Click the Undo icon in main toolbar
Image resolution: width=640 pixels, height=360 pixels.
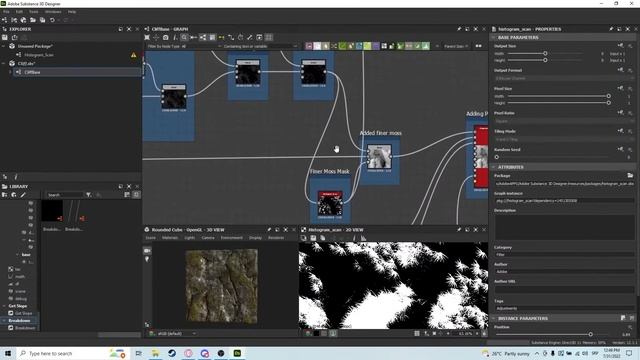coord(52,20)
